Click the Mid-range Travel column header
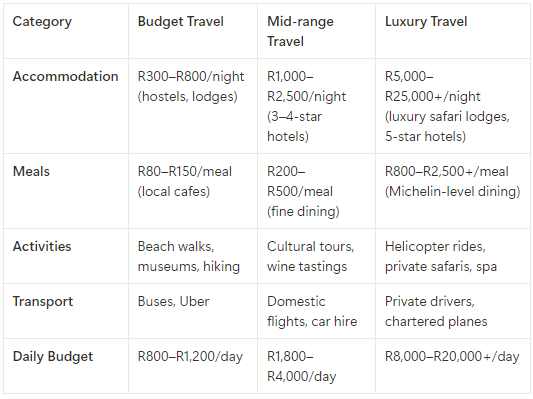The height and width of the screenshot is (399, 533). [x=316, y=31]
